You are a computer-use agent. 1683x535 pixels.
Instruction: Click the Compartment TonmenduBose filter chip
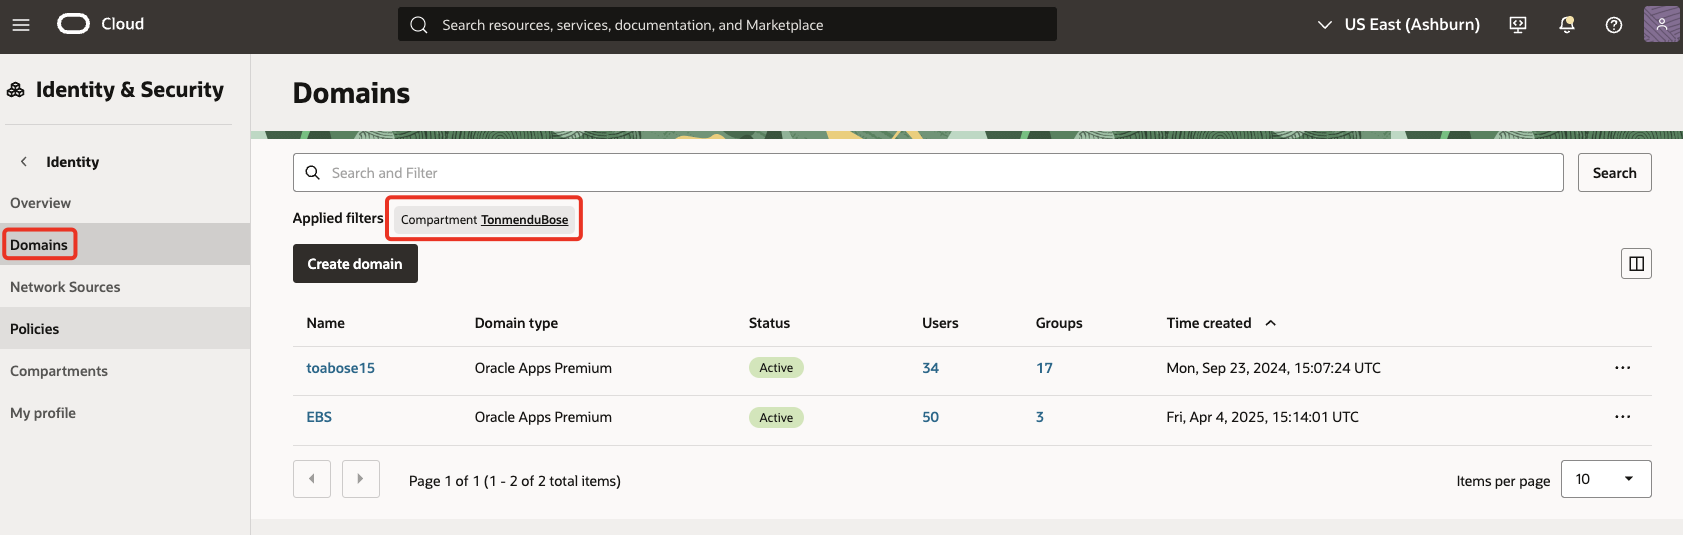pyautogui.click(x=484, y=220)
